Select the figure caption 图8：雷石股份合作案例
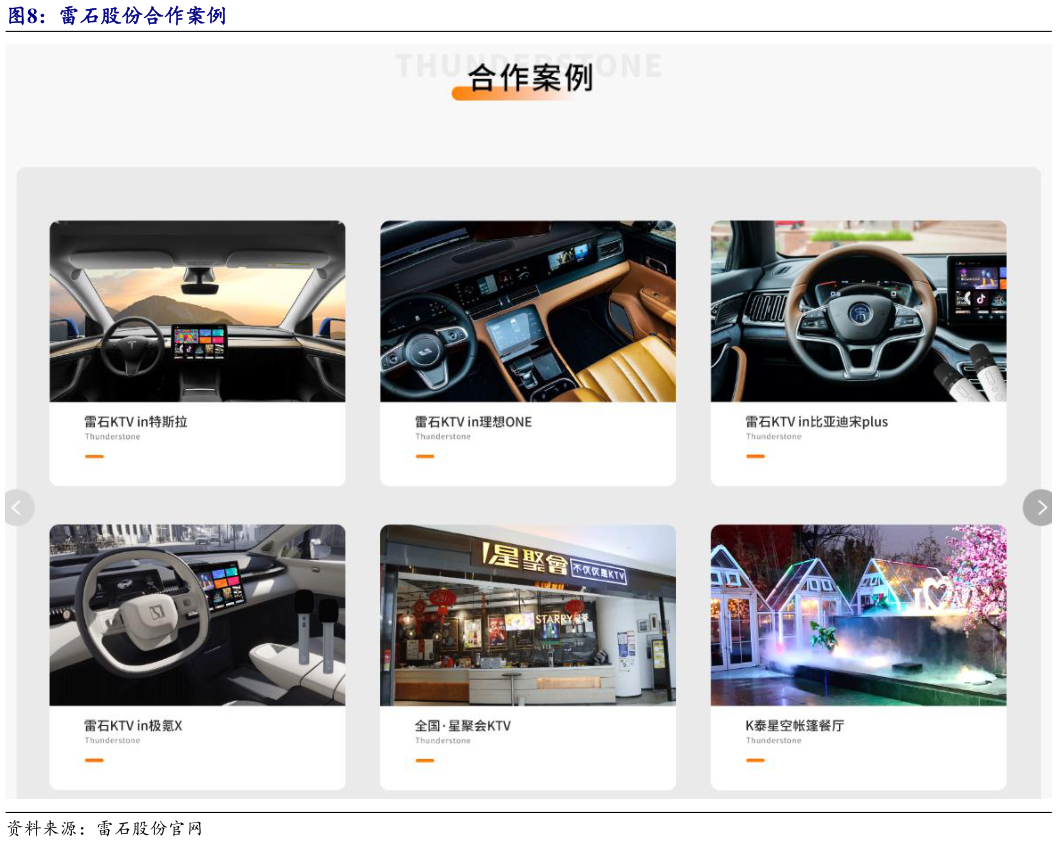The width and height of the screenshot is (1057, 842). 117,15
